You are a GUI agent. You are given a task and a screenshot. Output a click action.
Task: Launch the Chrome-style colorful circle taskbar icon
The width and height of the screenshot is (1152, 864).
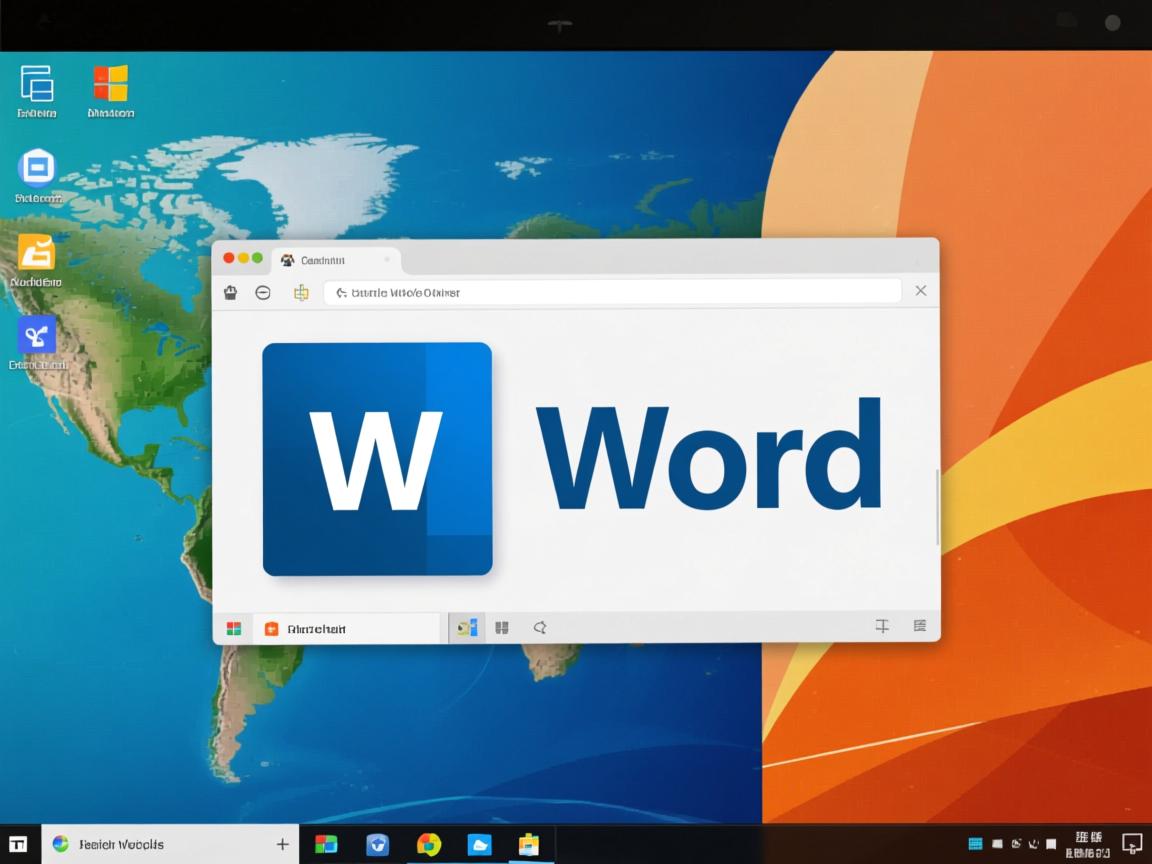tap(429, 844)
